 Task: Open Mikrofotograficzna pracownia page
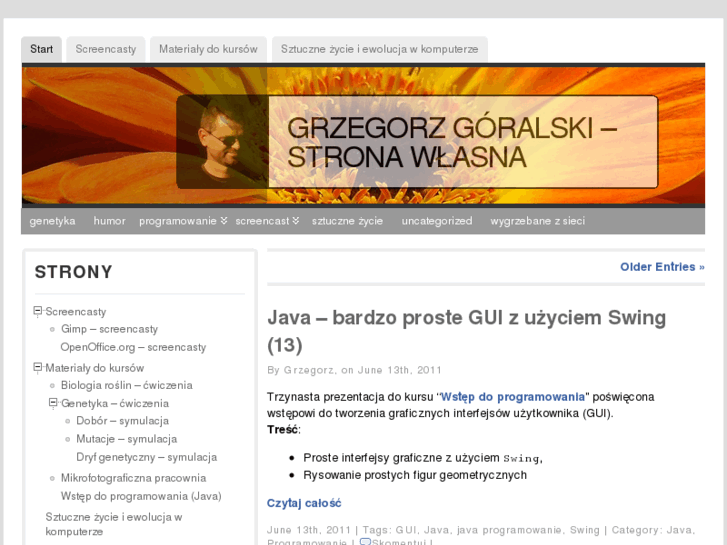[134, 478]
